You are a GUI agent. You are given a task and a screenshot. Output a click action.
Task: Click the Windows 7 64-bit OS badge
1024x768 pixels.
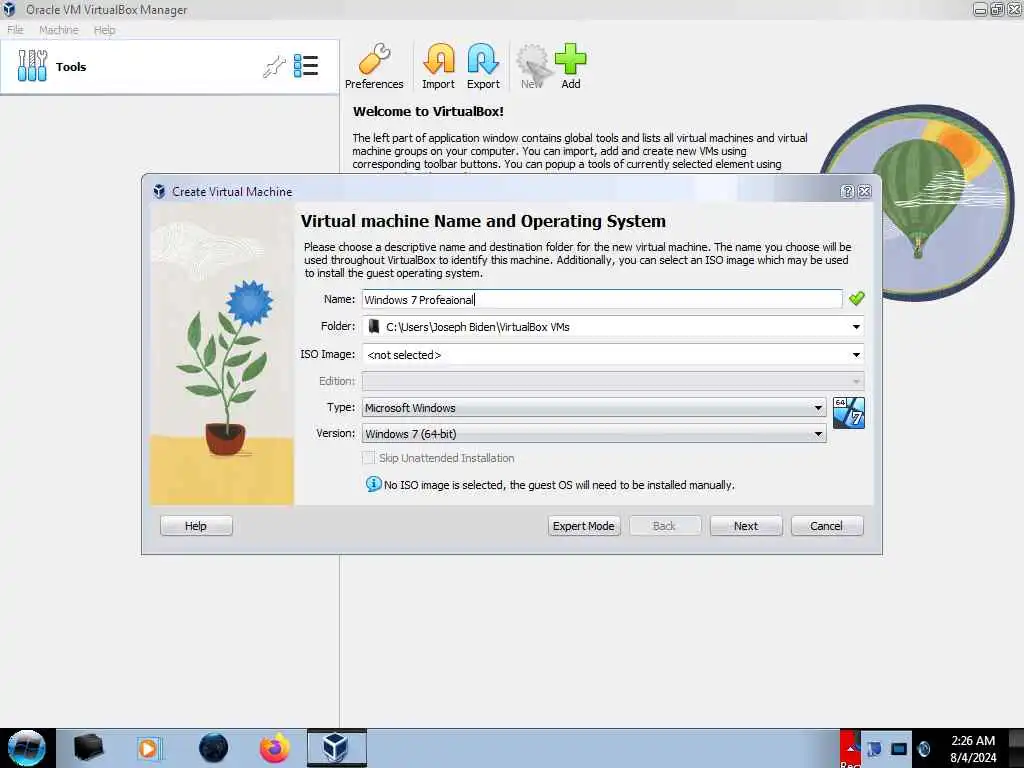click(x=849, y=413)
